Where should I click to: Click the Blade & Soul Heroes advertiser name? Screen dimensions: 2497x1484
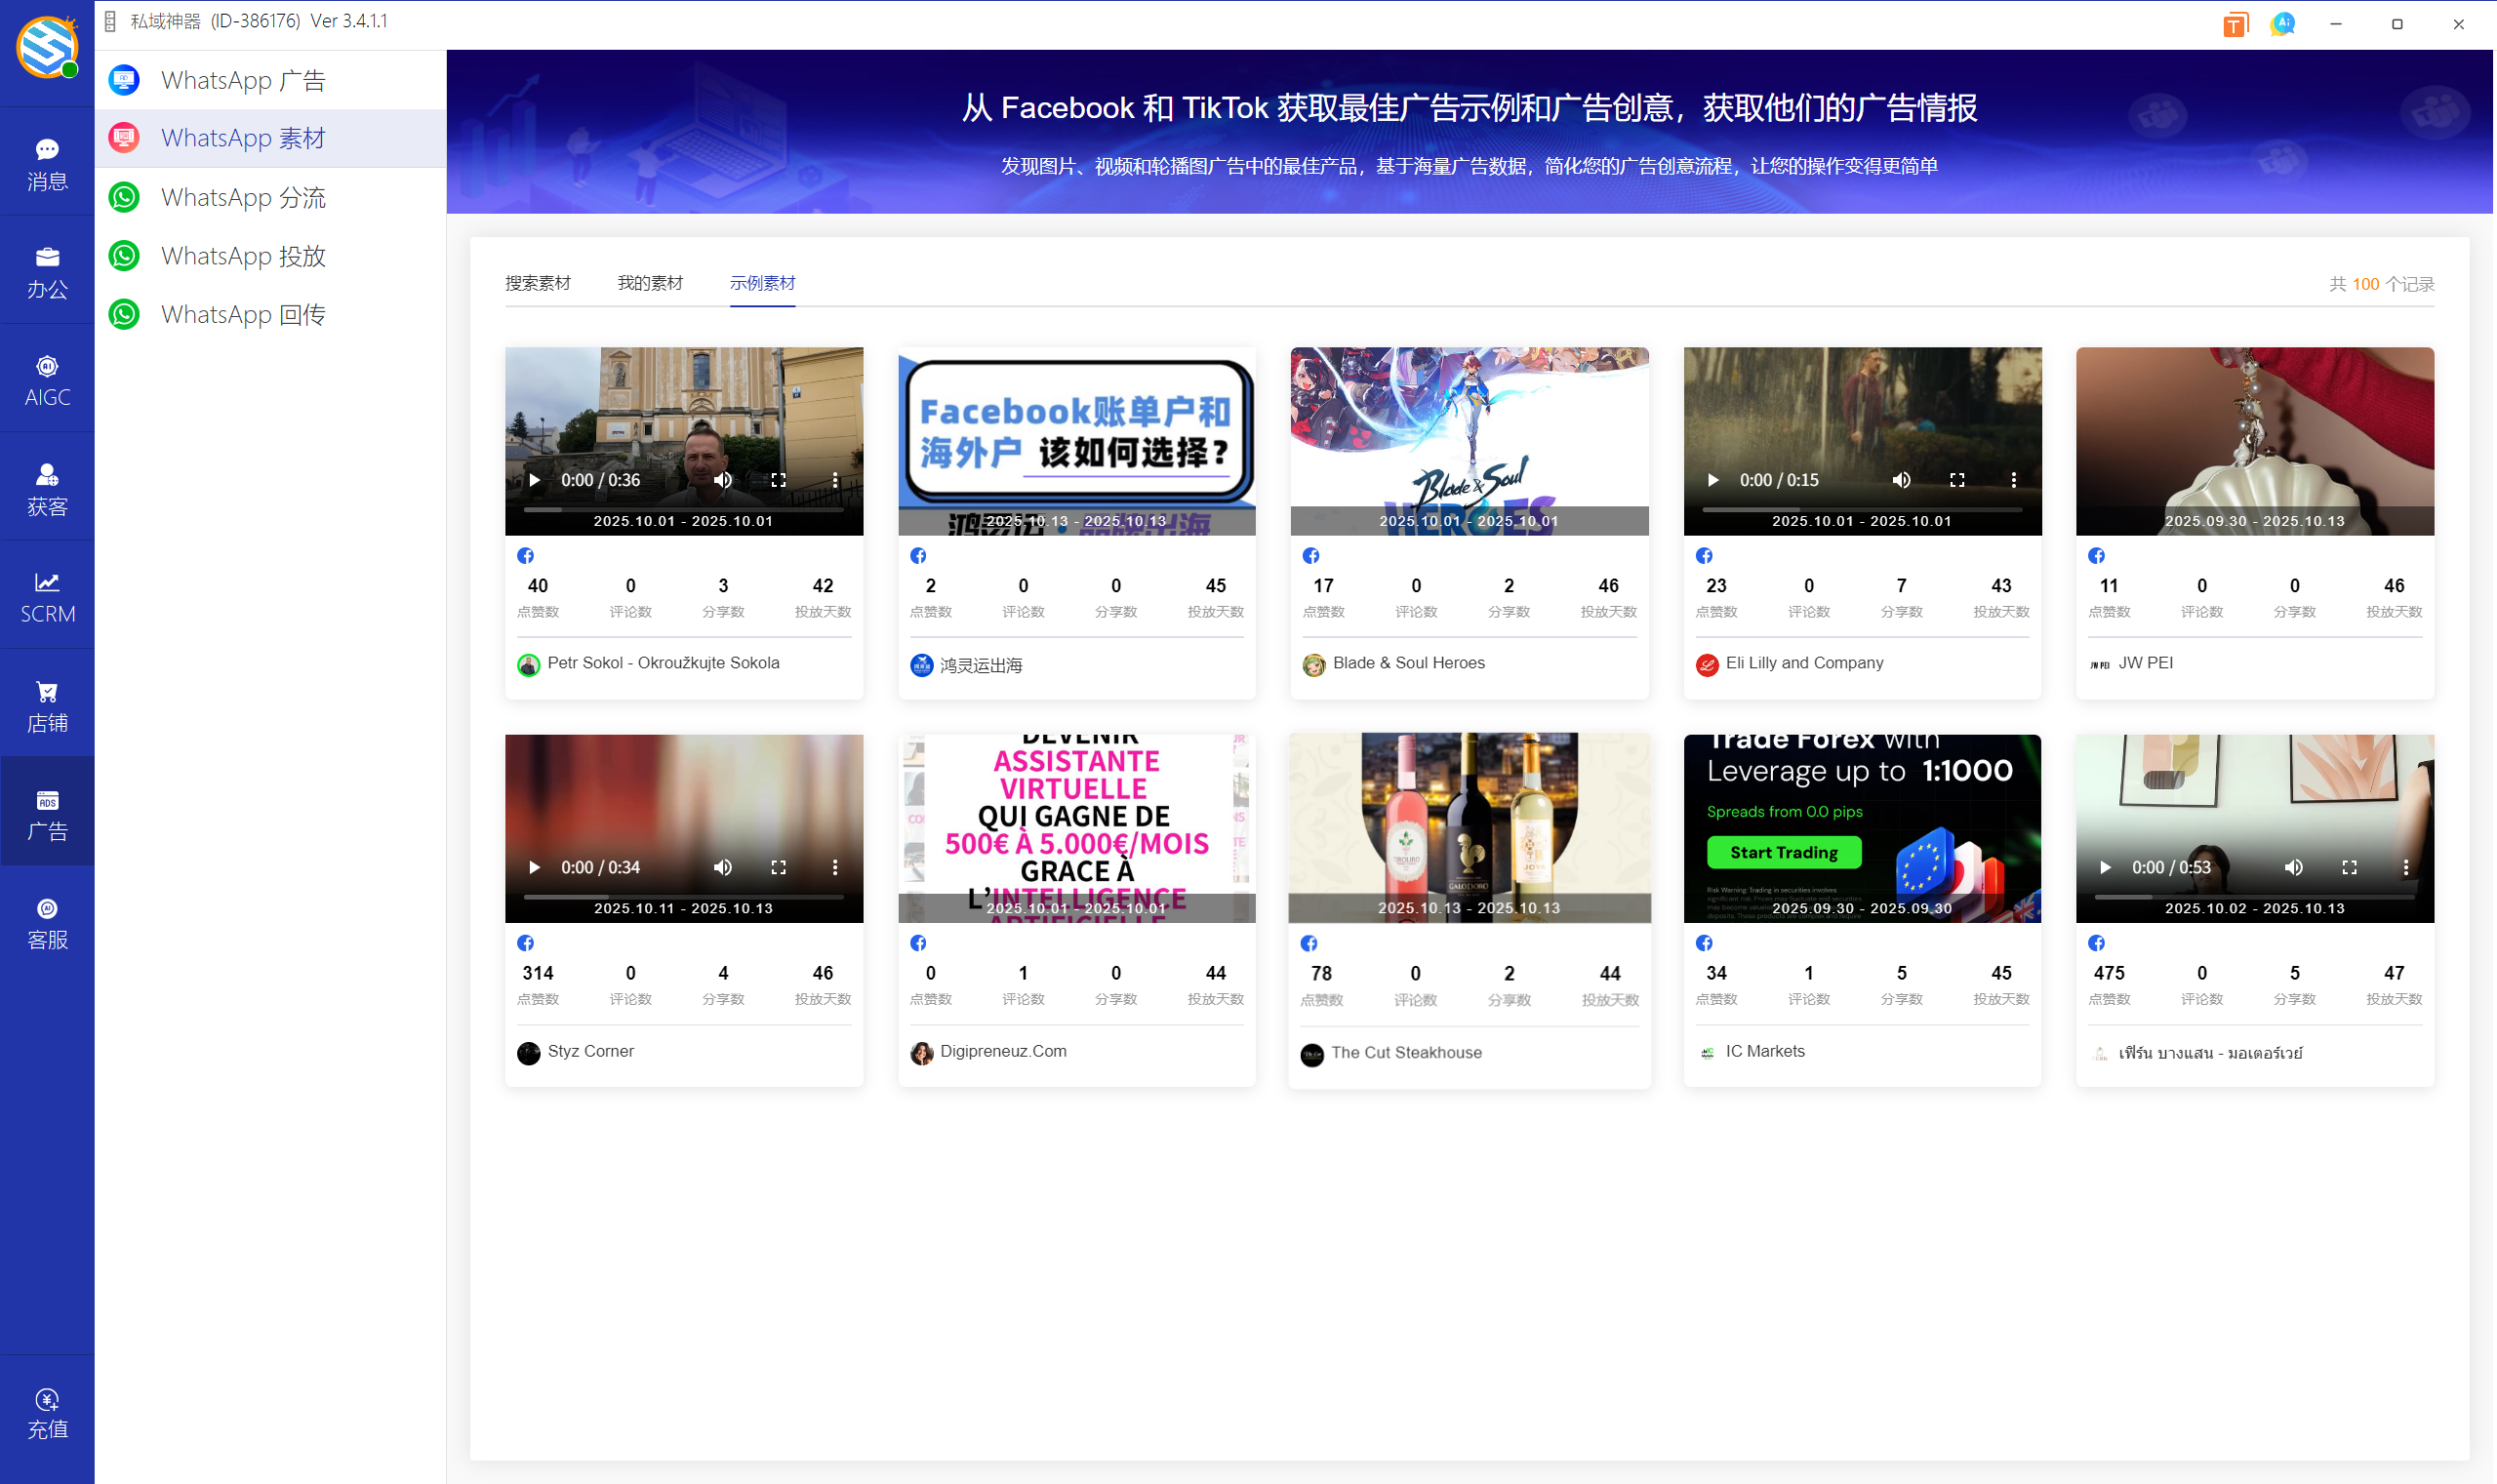(x=1408, y=662)
